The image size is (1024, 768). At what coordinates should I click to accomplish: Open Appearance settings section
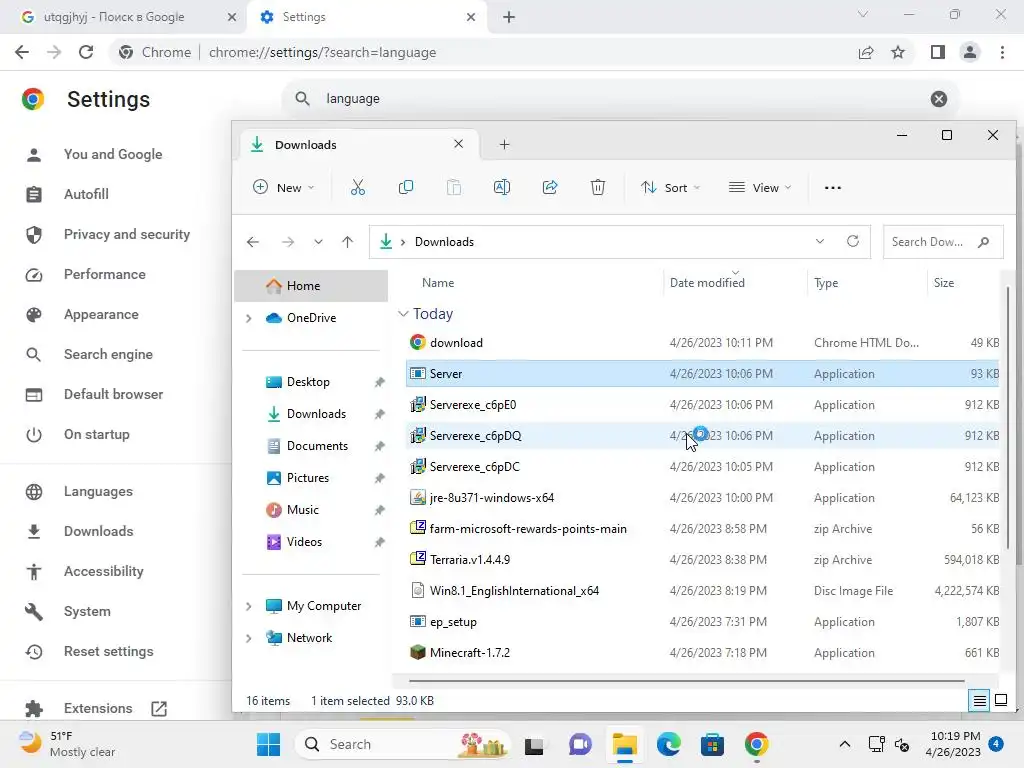tap(101, 315)
